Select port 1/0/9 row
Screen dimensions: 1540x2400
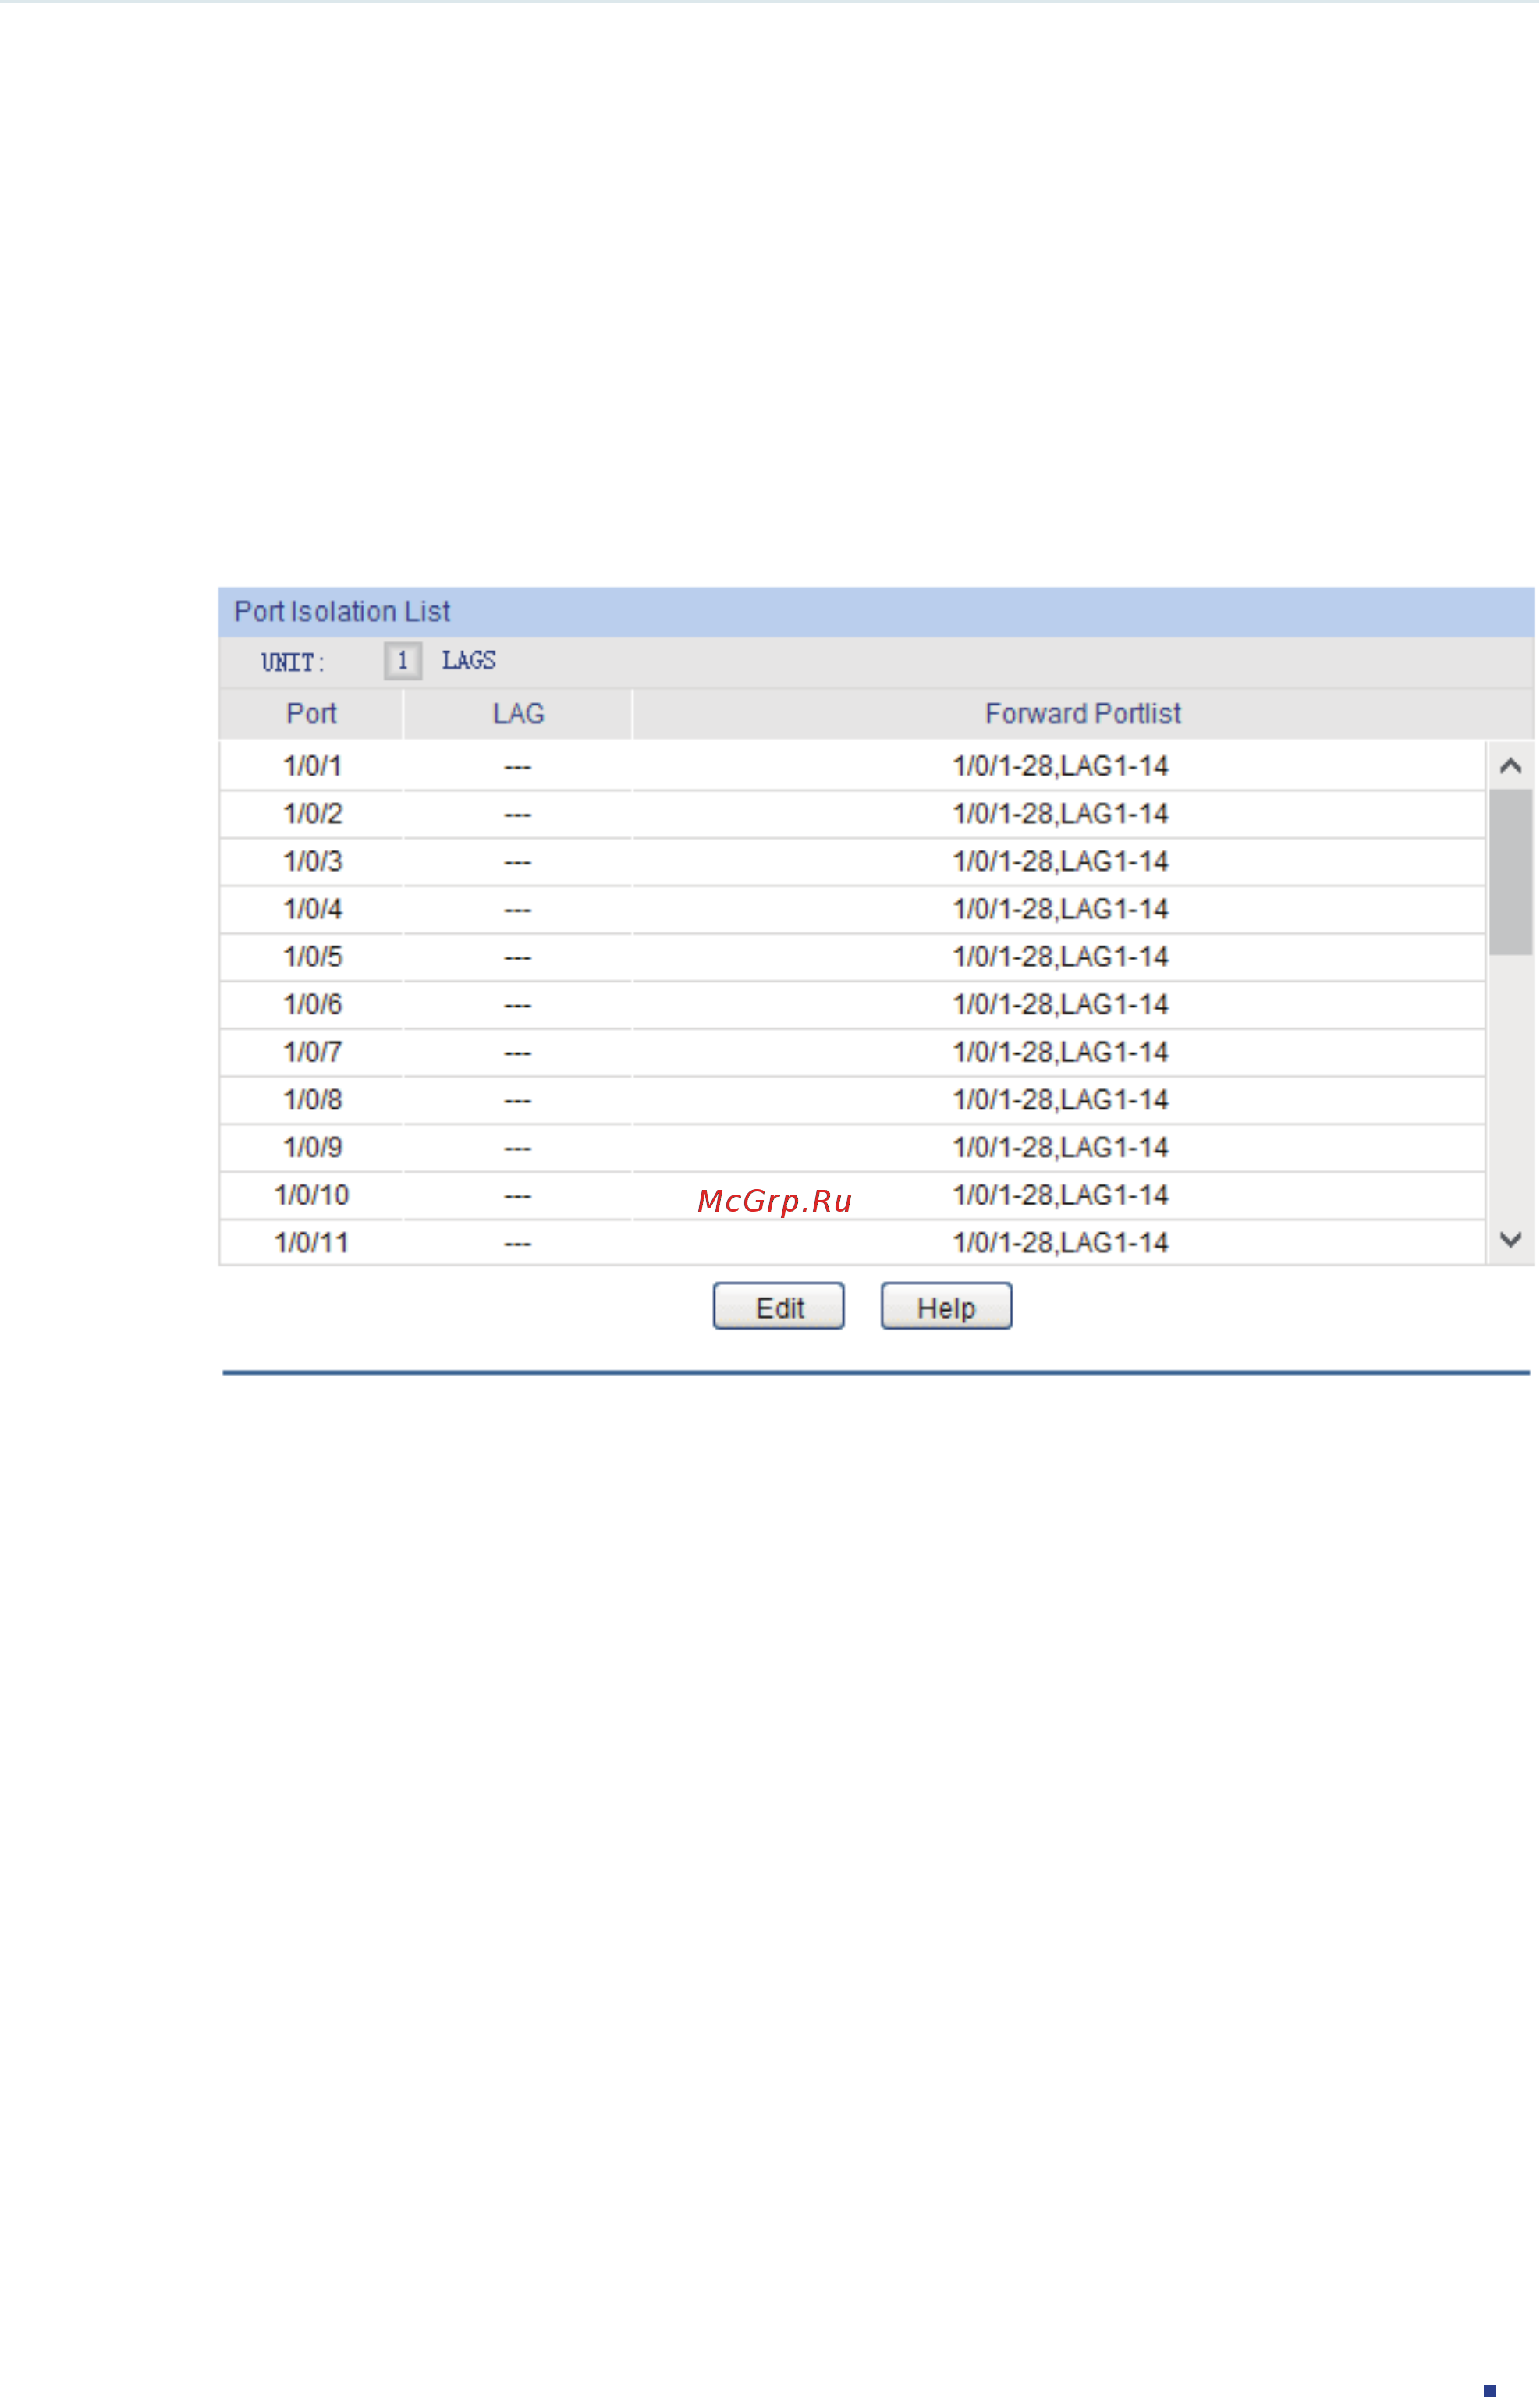point(852,1147)
